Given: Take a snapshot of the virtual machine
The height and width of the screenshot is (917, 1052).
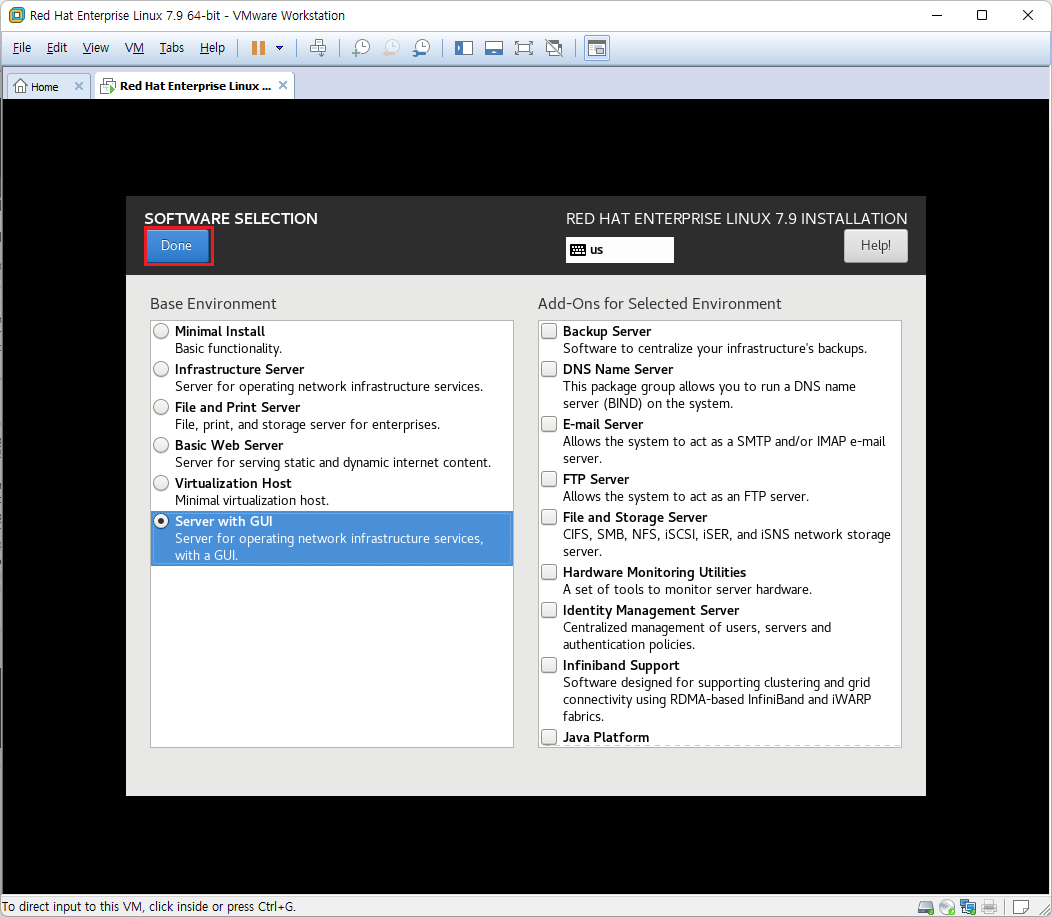Looking at the screenshot, I should pos(361,48).
